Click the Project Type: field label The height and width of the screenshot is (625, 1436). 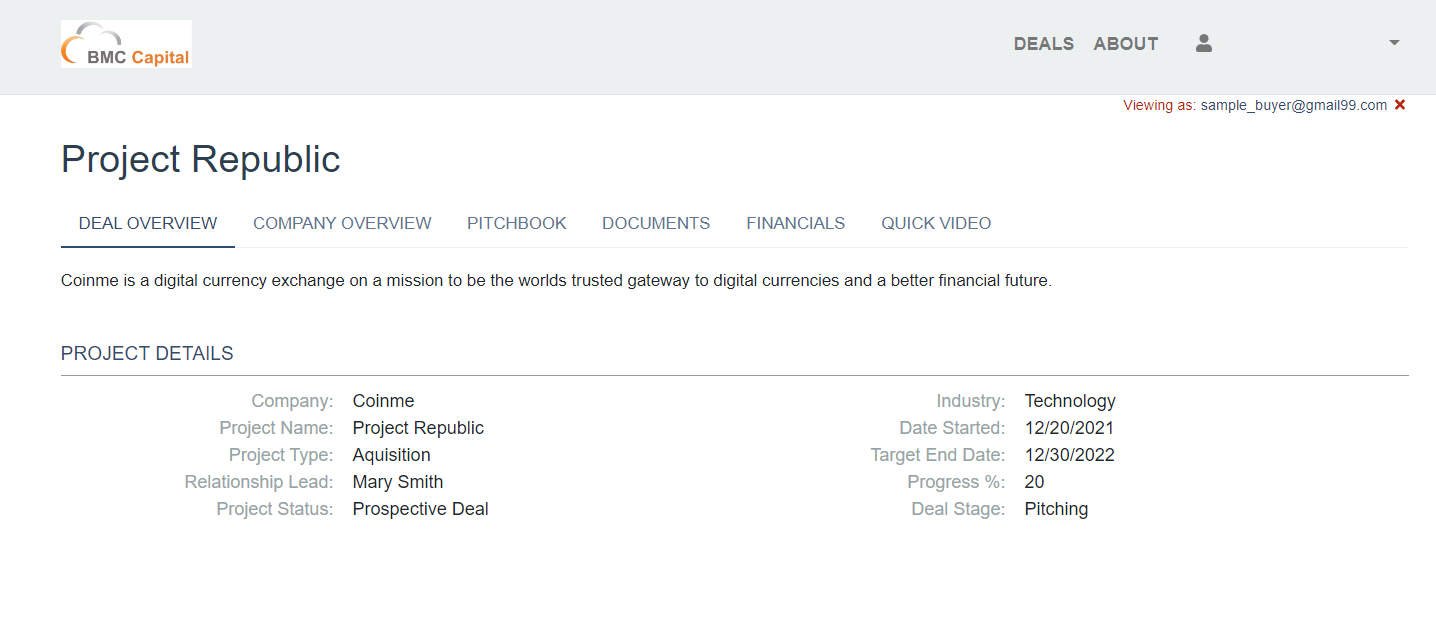(x=281, y=455)
